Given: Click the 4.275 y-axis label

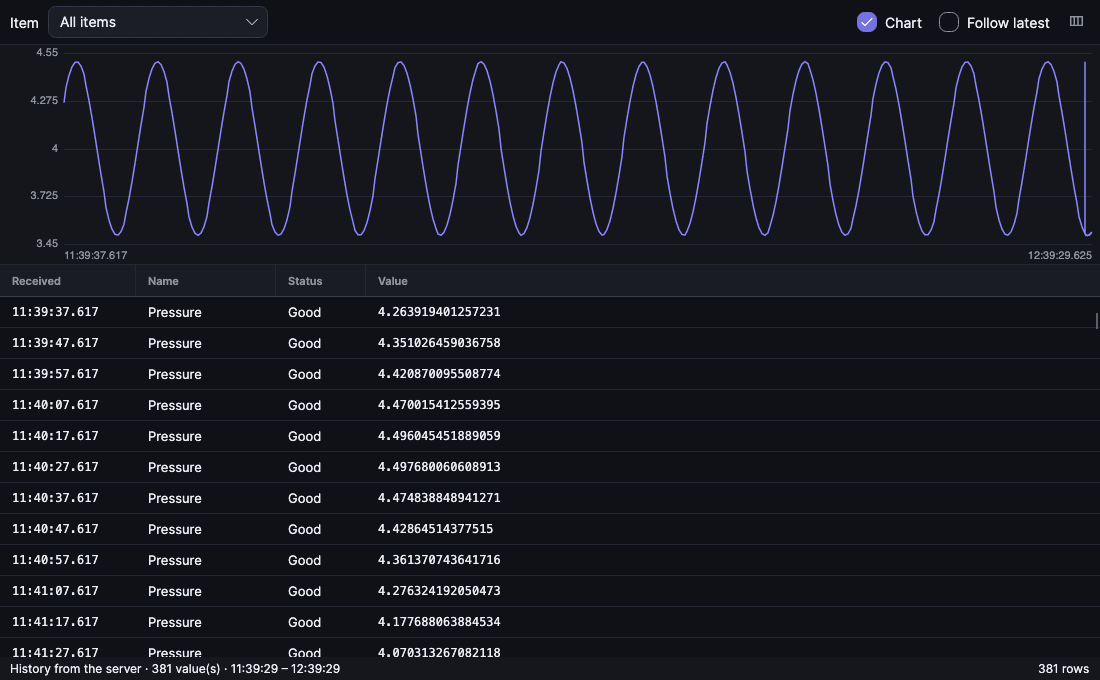Looking at the screenshot, I should click(43, 100).
